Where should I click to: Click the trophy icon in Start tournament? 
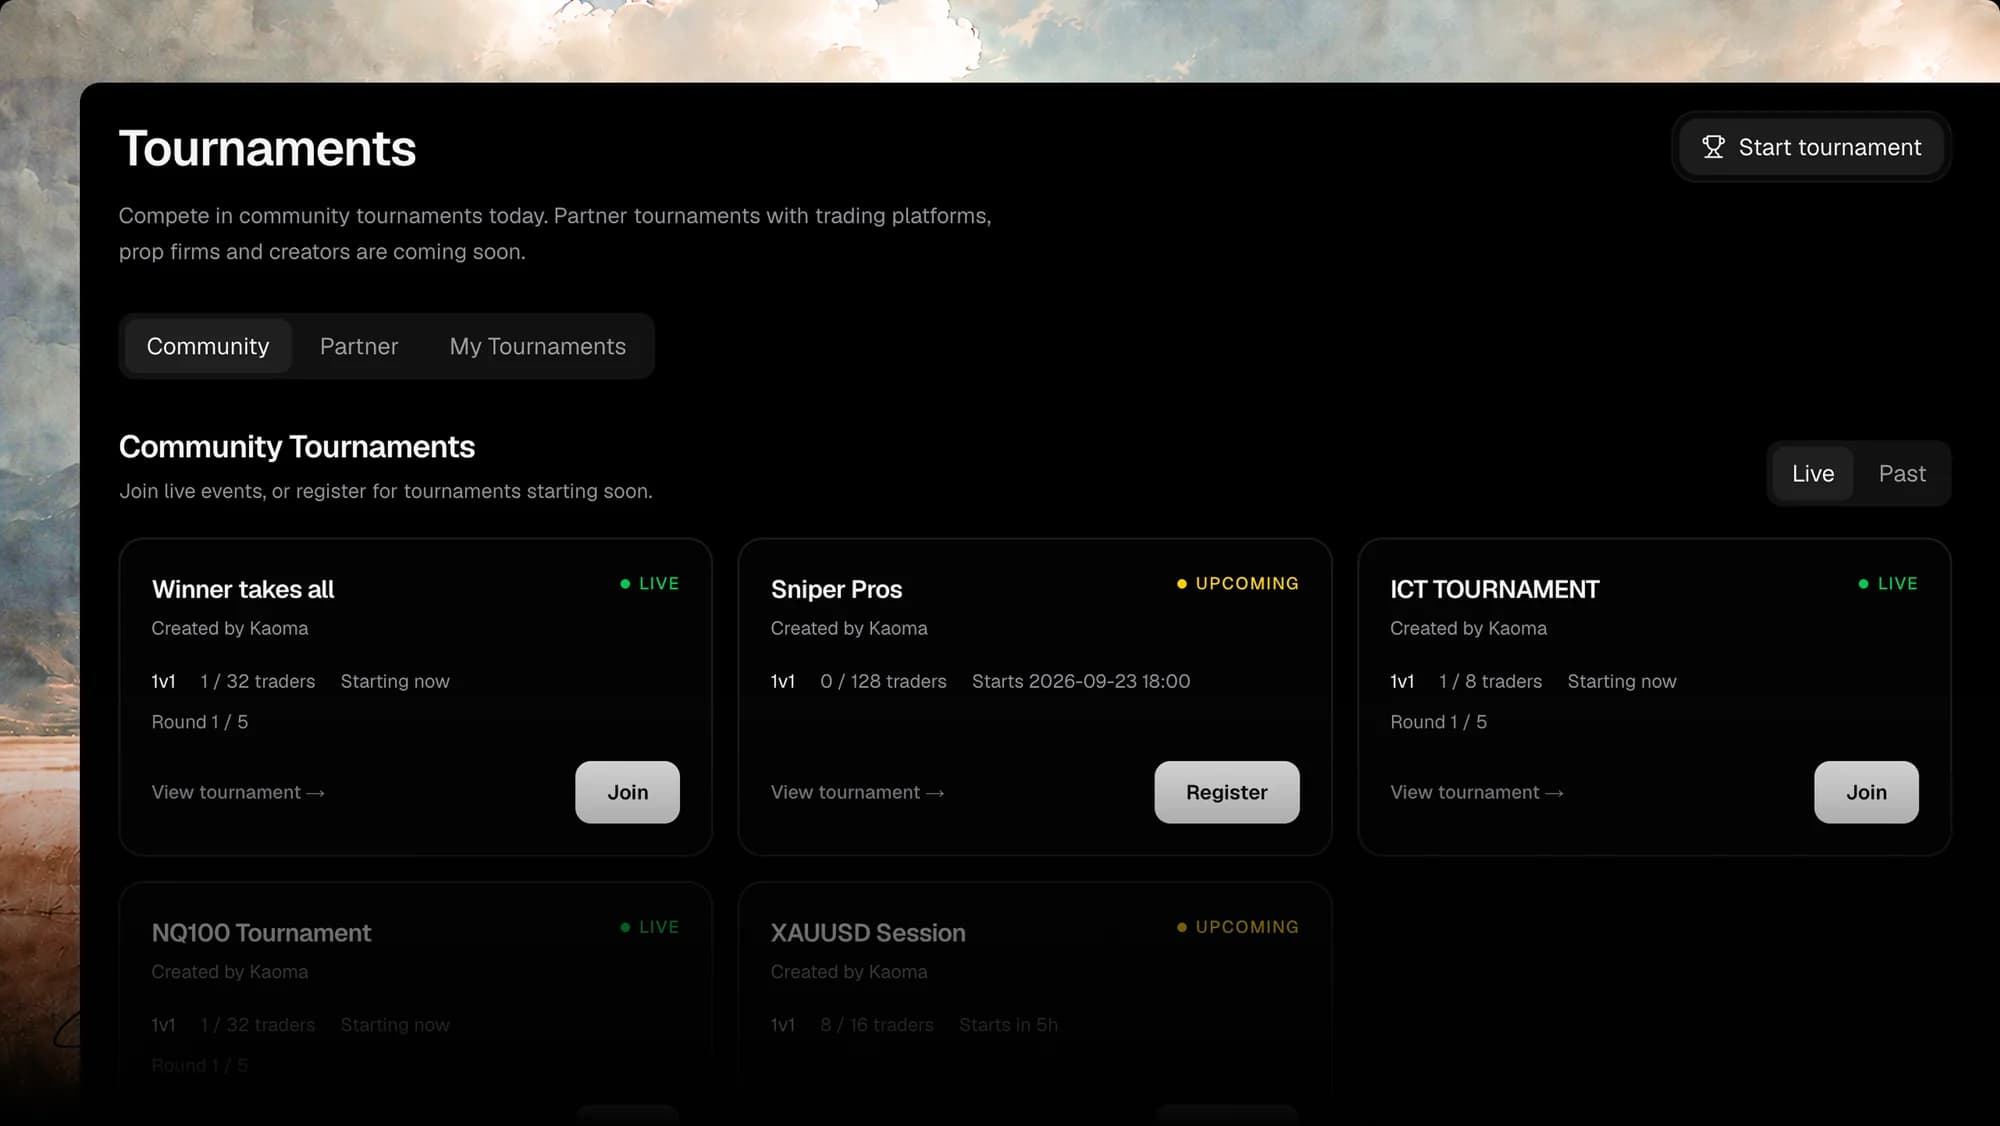pyautogui.click(x=1713, y=147)
